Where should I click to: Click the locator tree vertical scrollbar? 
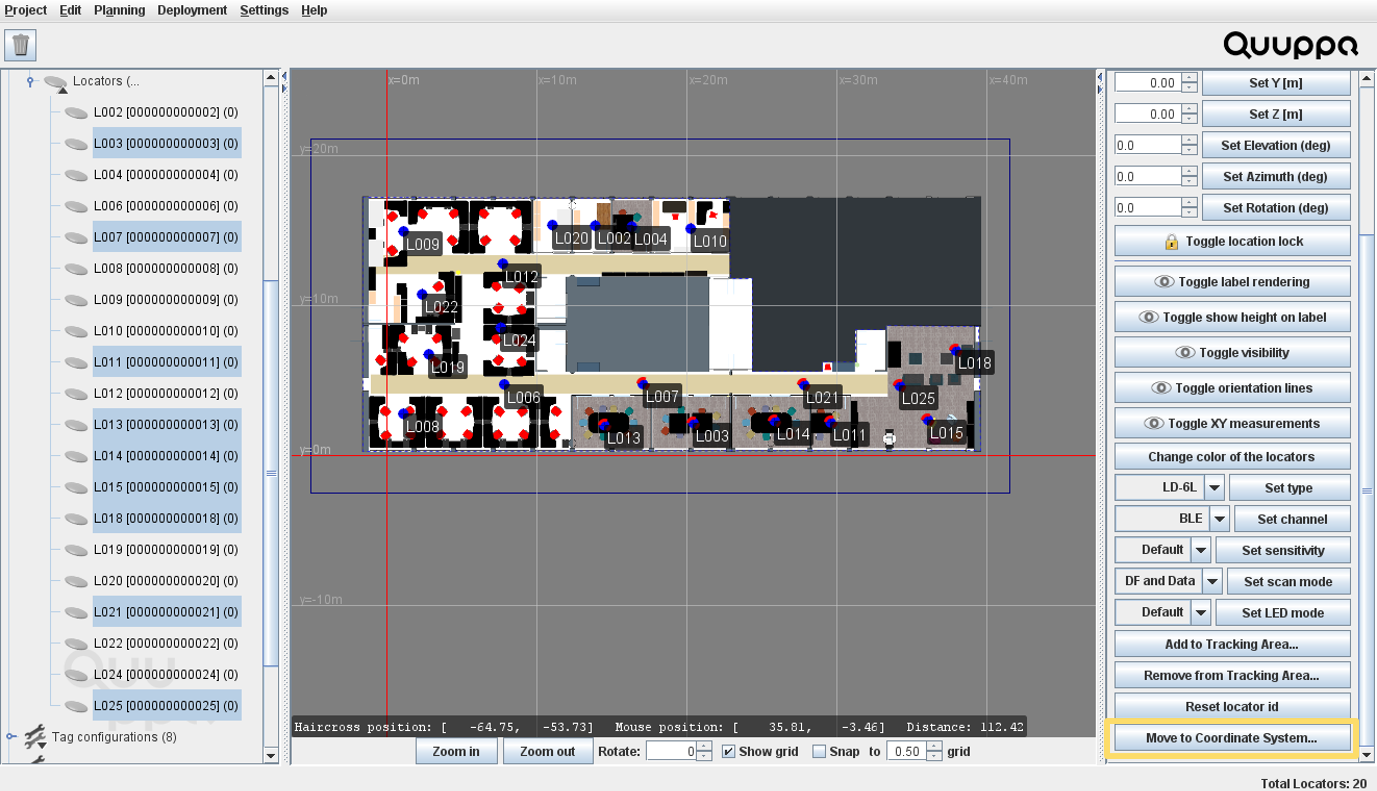click(x=271, y=473)
